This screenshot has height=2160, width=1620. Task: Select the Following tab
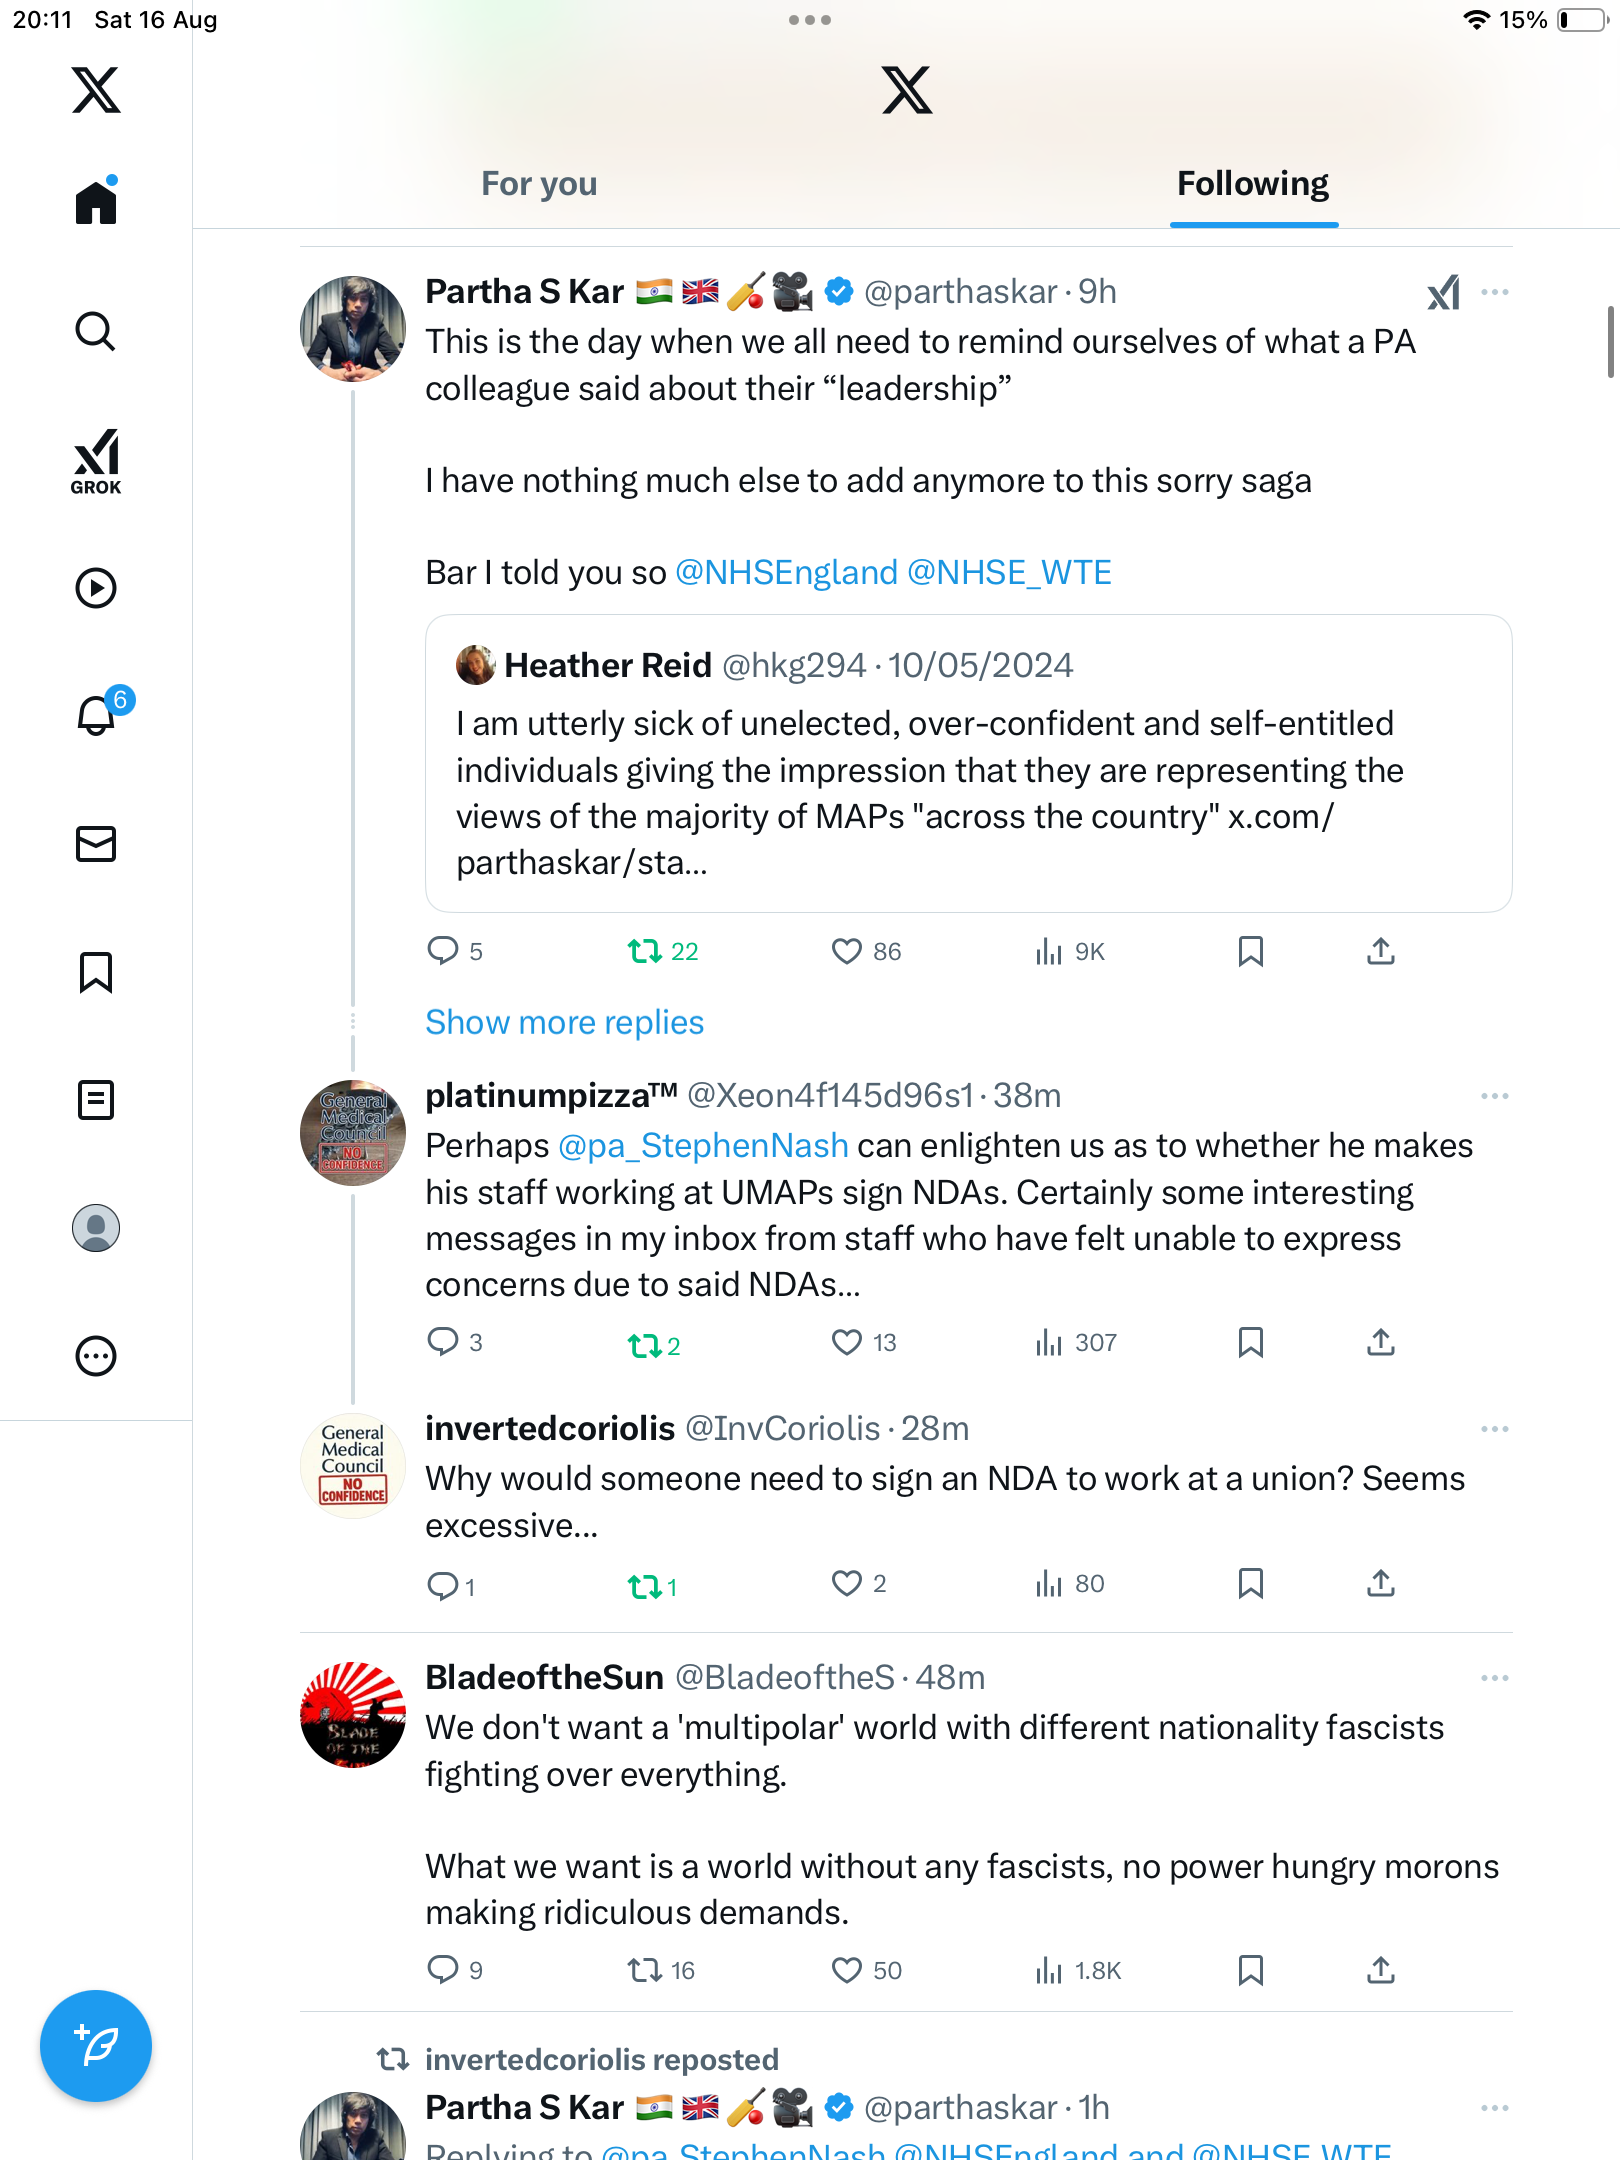pyautogui.click(x=1253, y=184)
